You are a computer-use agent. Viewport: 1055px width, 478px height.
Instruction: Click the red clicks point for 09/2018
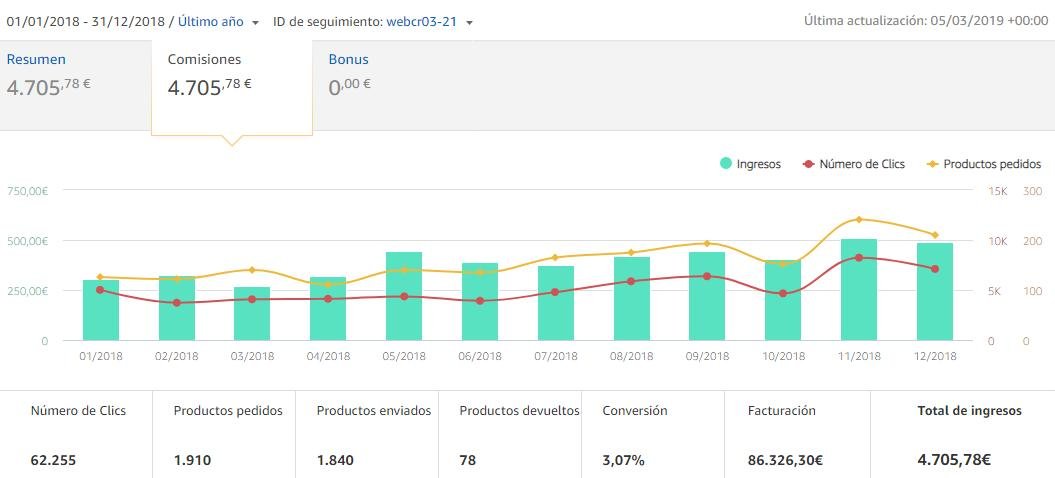coord(707,276)
